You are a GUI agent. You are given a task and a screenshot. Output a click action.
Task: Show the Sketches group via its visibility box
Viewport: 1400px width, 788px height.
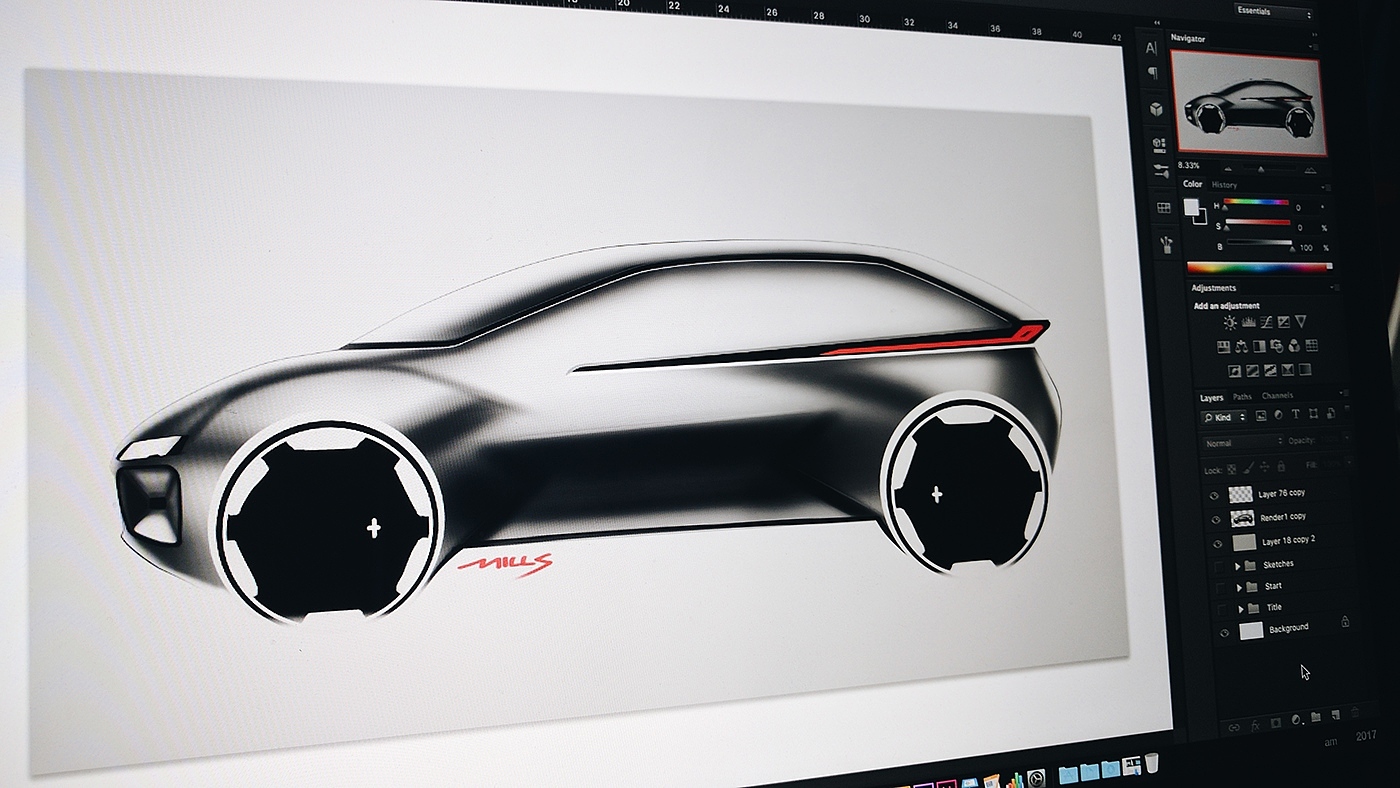pyautogui.click(x=1218, y=567)
